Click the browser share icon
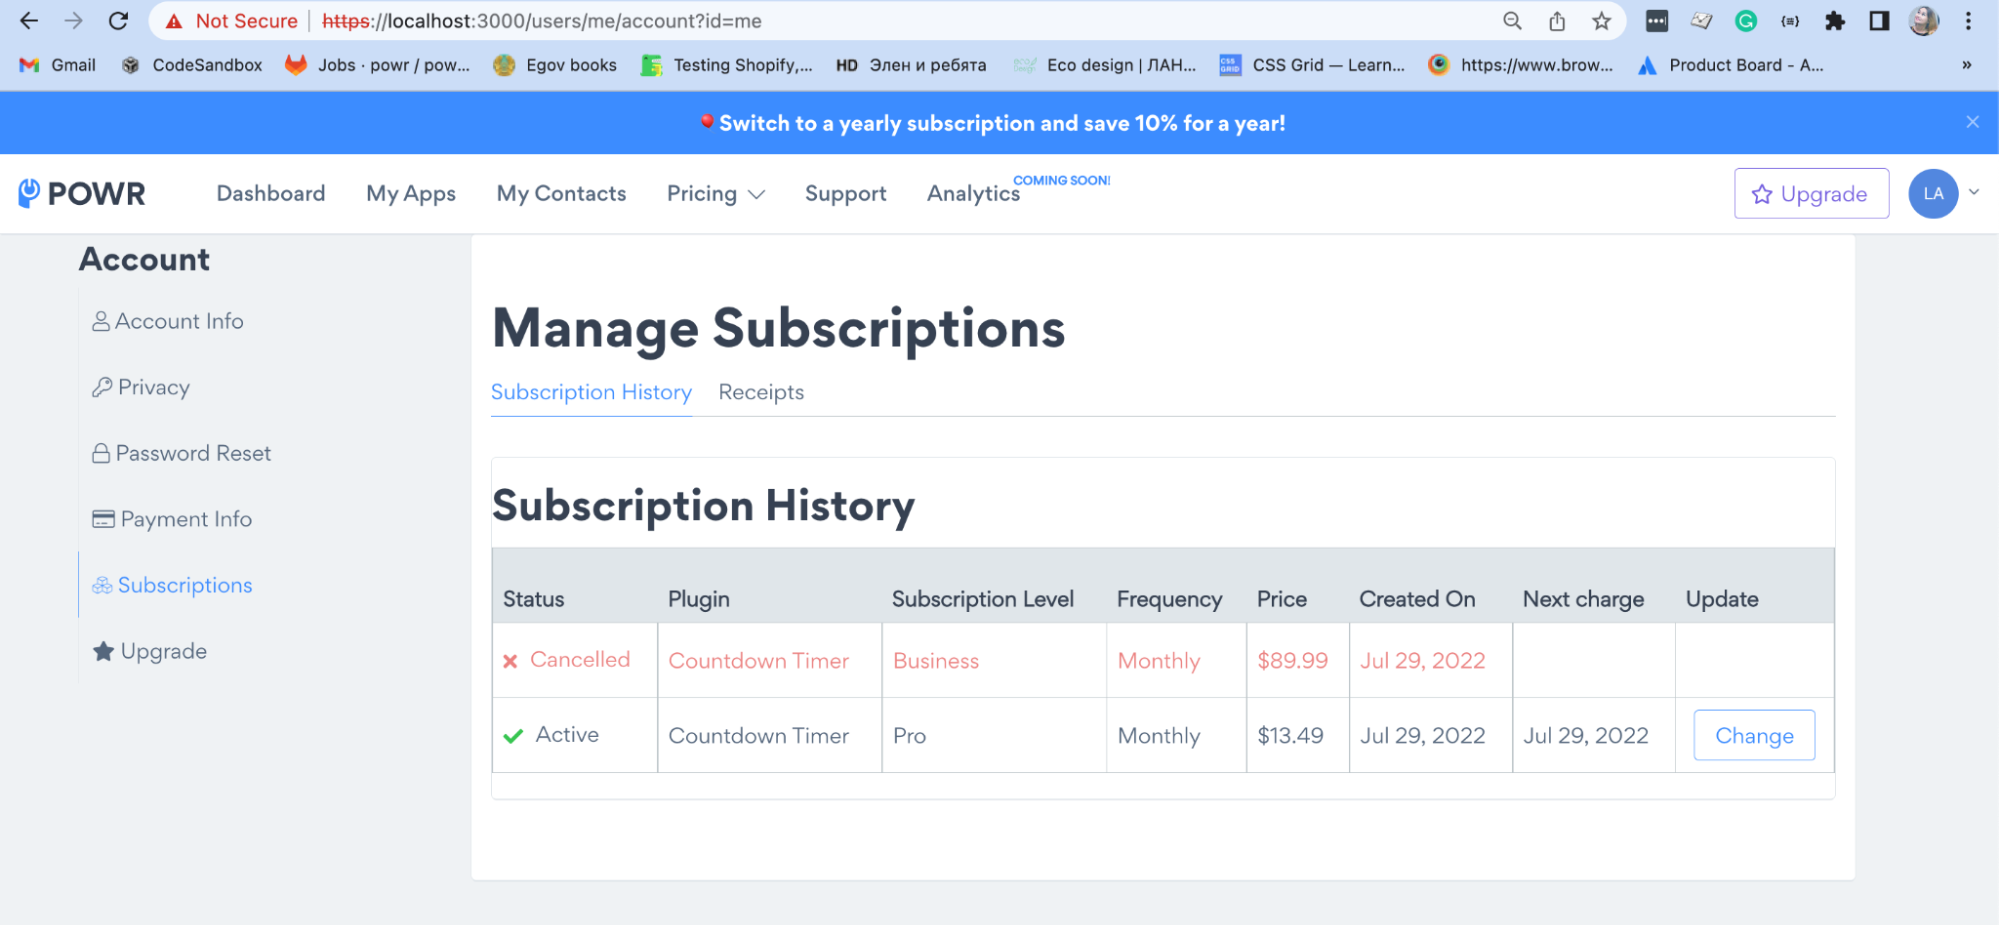Screen dimensions: 1999x926 pos(1557,21)
